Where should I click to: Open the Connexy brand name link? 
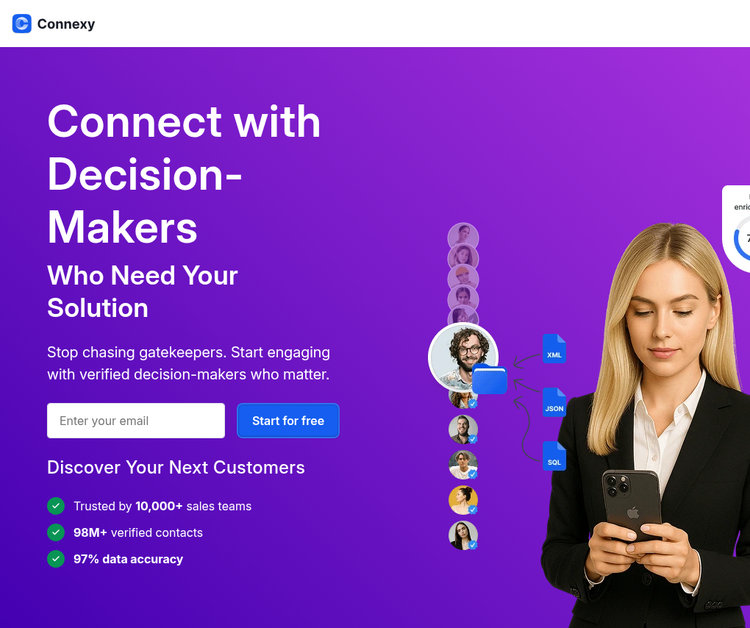pyautogui.click(x=66, y=24)
